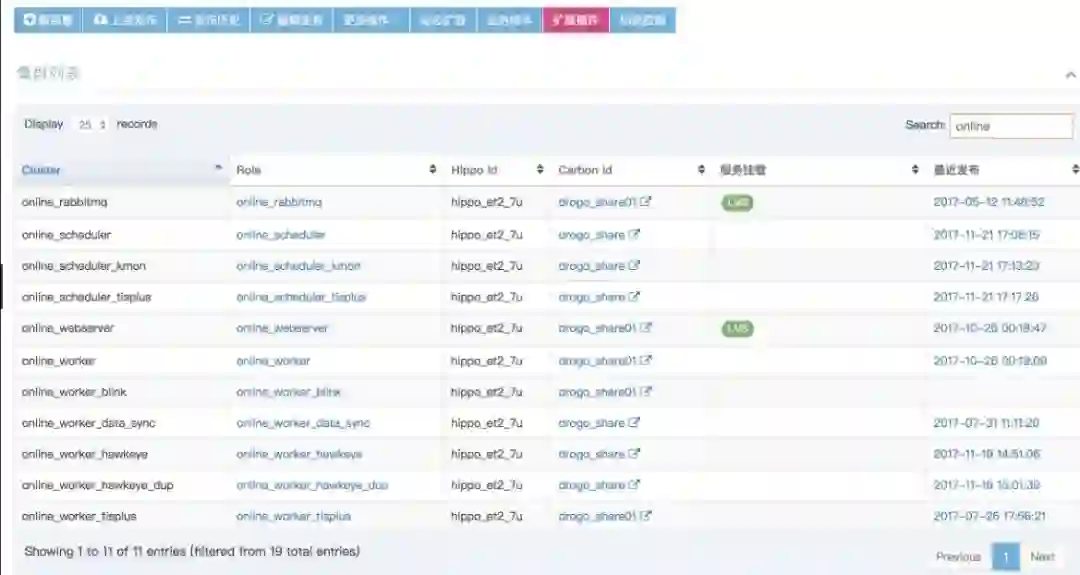Open the online_worker_hawkeye_dup role link
This screenshot has height=575, width=1080.
311,485
